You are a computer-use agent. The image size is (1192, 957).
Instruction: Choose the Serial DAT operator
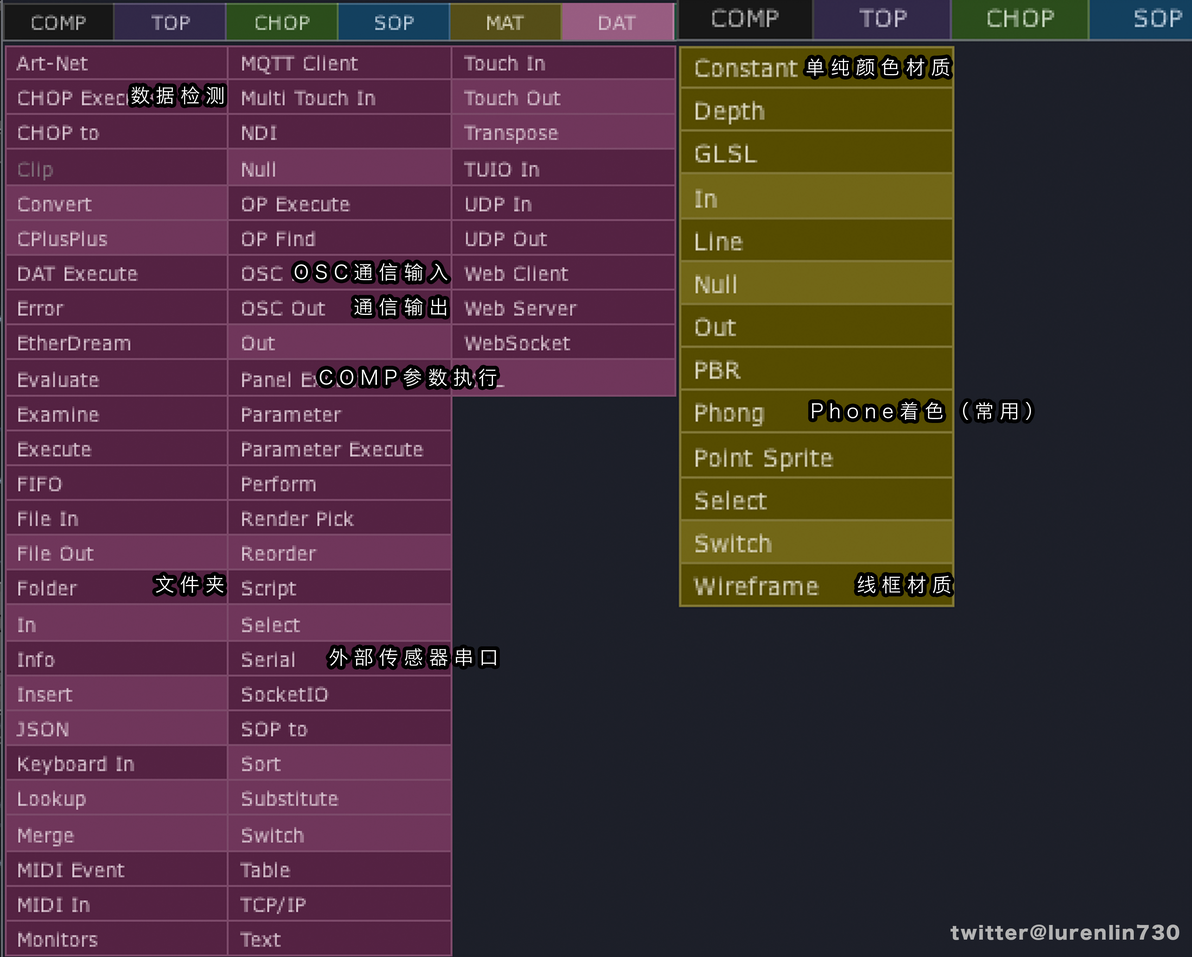[x=268, y=660]
